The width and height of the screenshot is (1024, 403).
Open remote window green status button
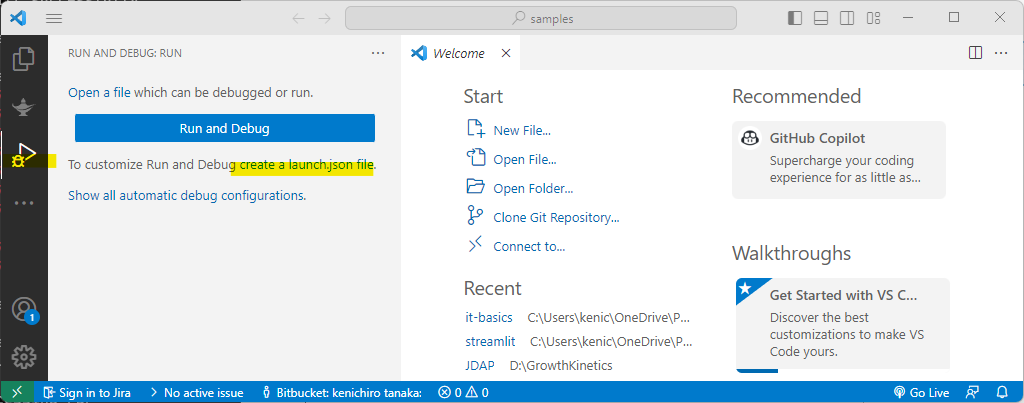point(18,392)
